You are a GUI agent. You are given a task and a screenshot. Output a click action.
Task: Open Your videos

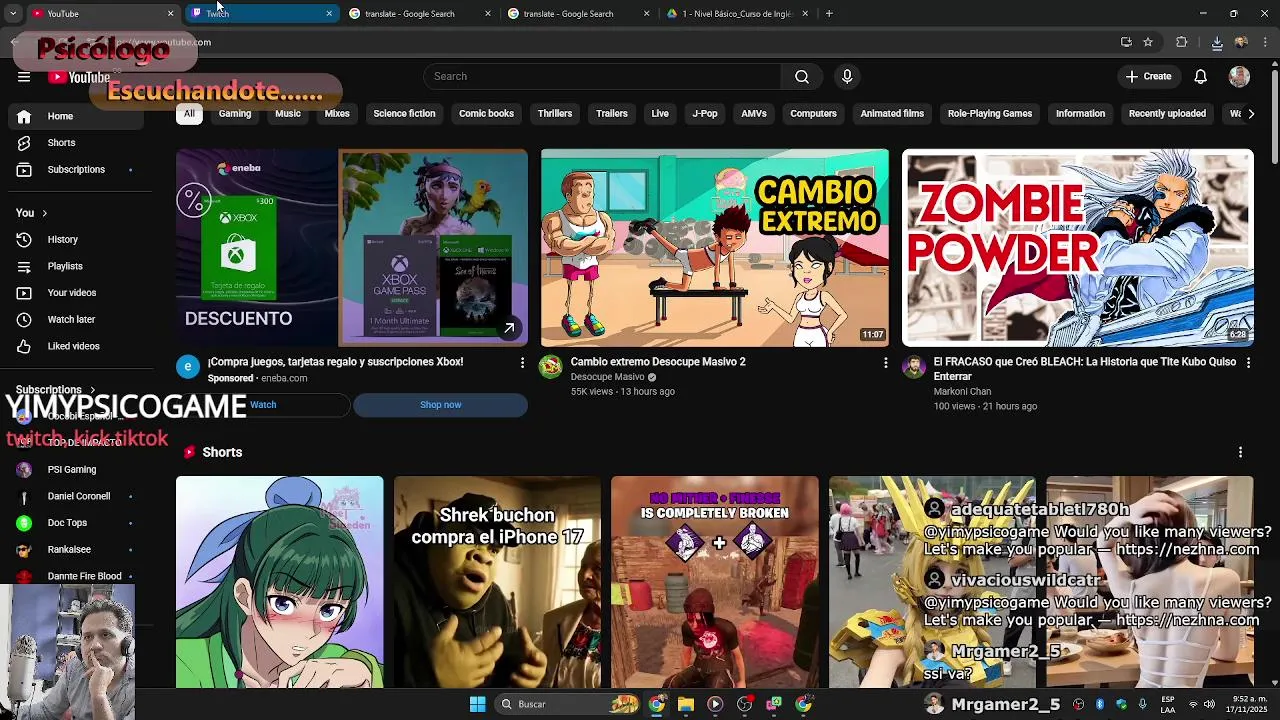(x=75, y=293)
